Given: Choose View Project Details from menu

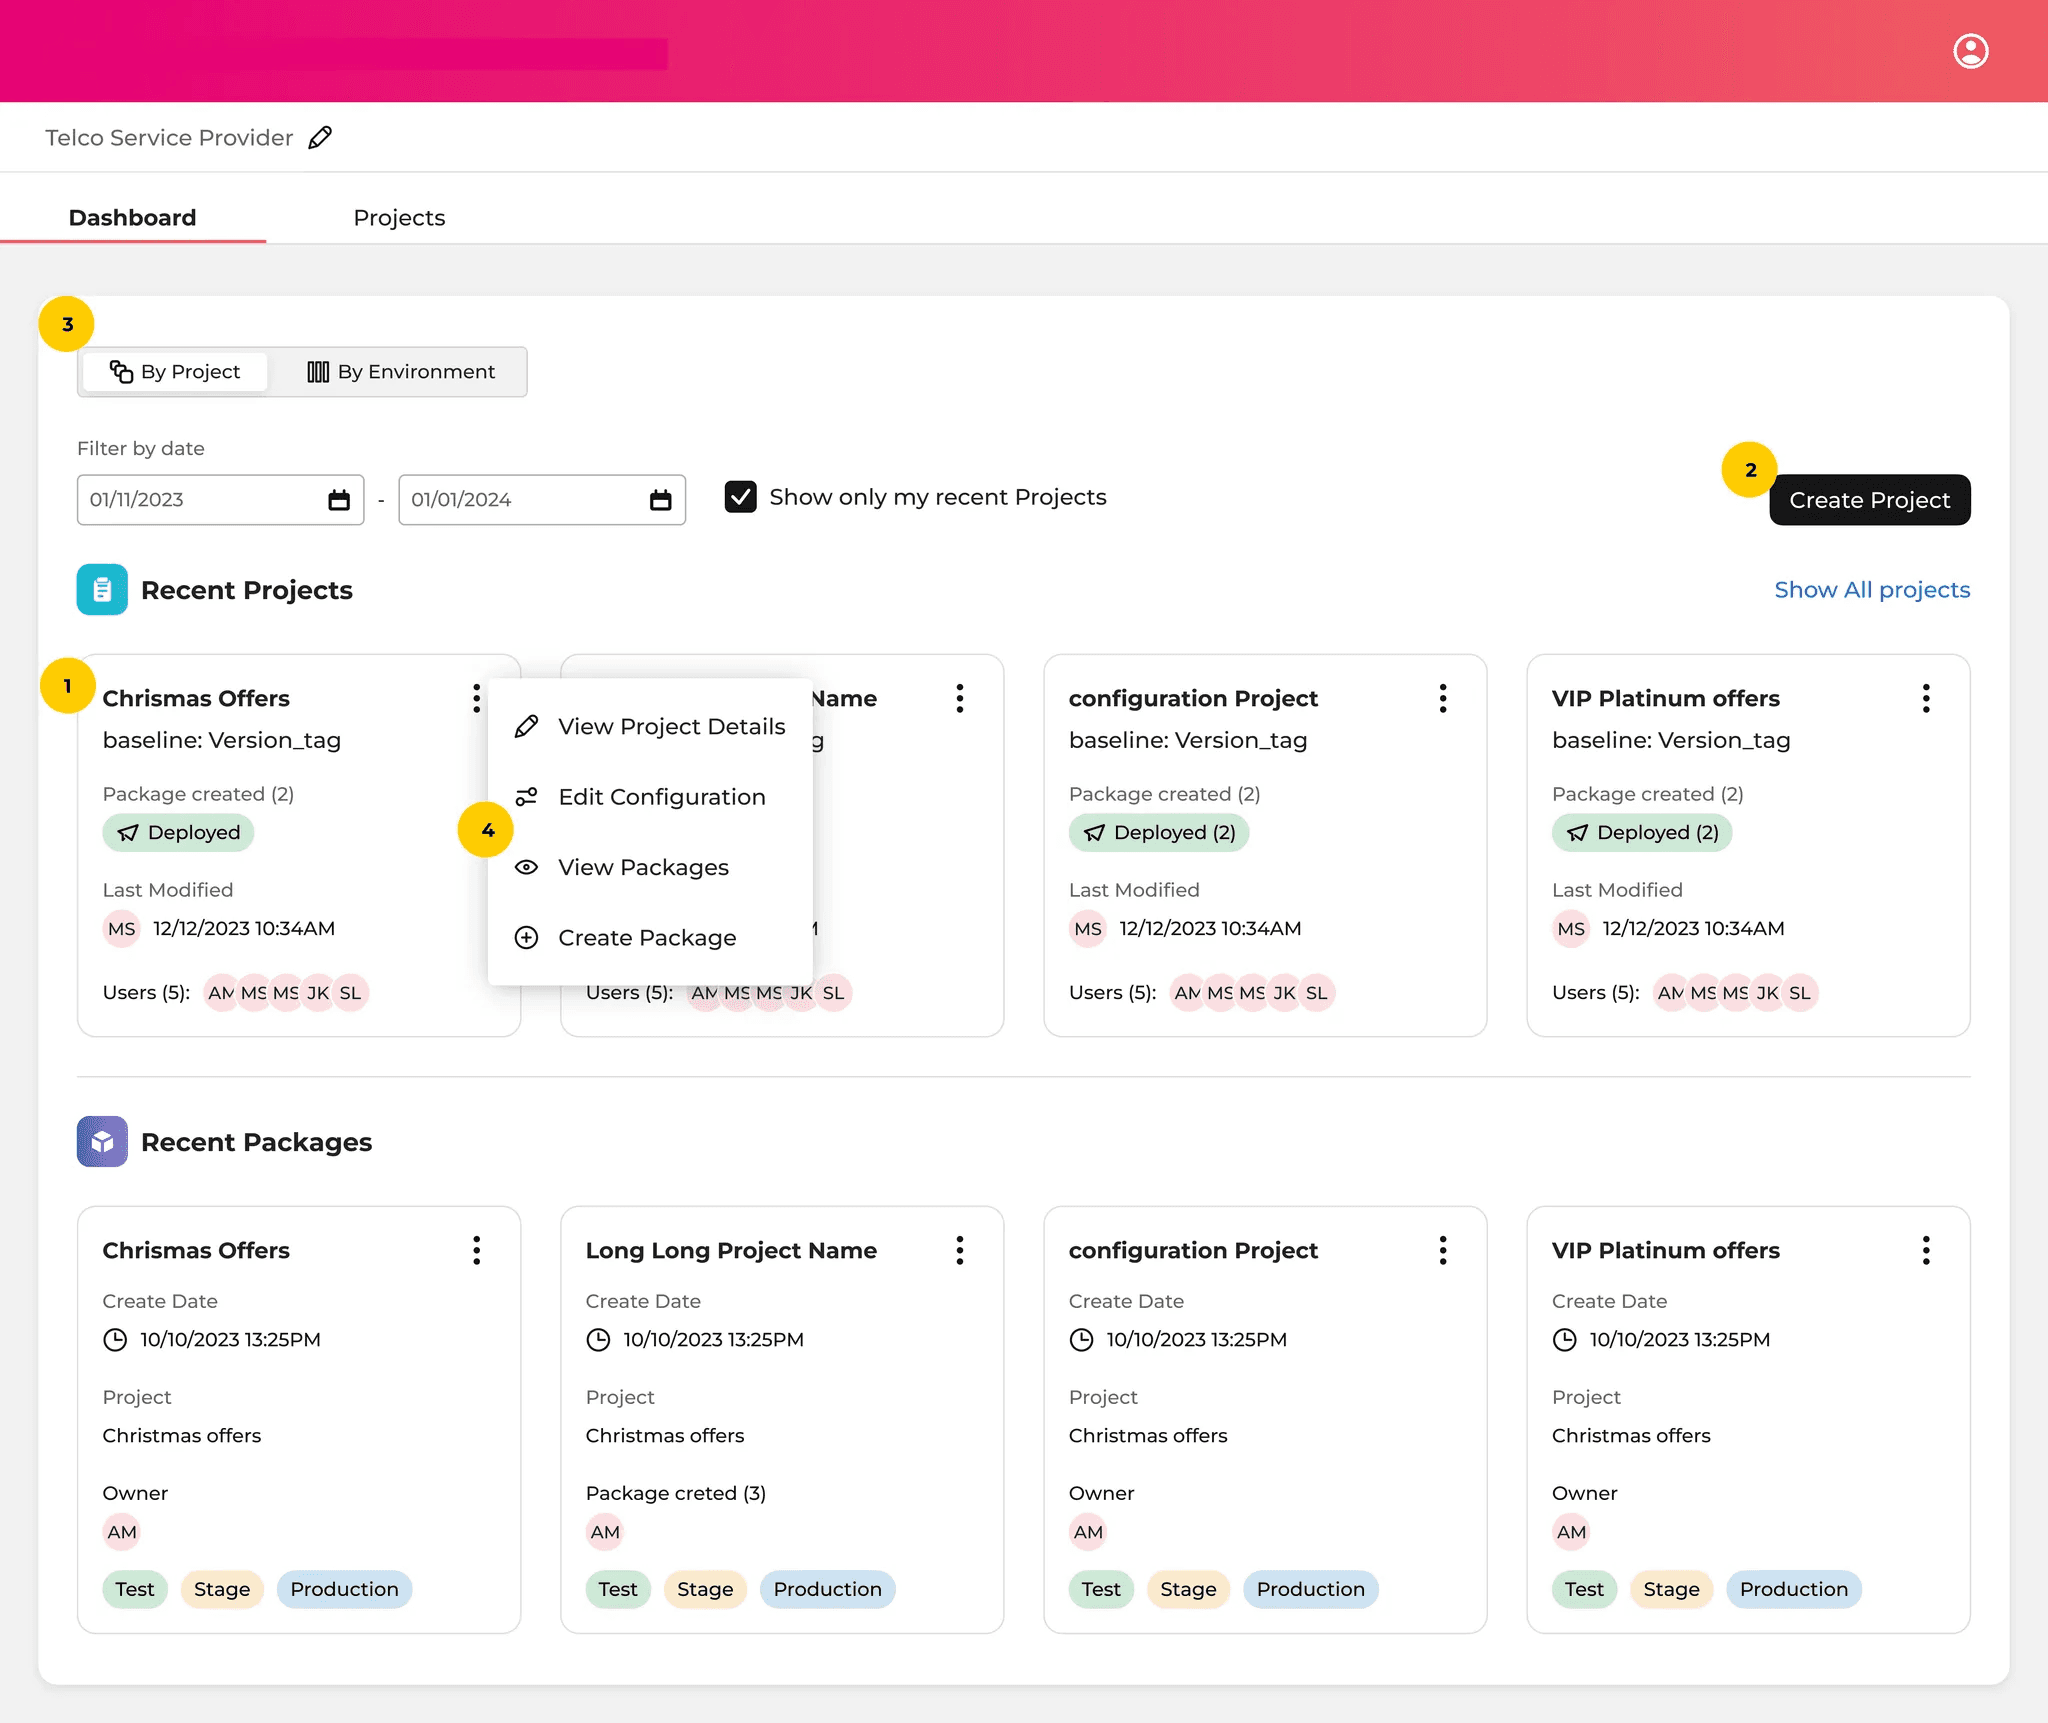Looking at the screenshot, I should [x=650, y=727].
